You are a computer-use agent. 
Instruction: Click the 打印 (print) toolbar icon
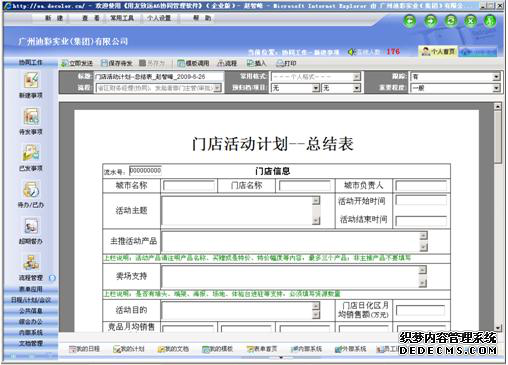tap(286, 63)
